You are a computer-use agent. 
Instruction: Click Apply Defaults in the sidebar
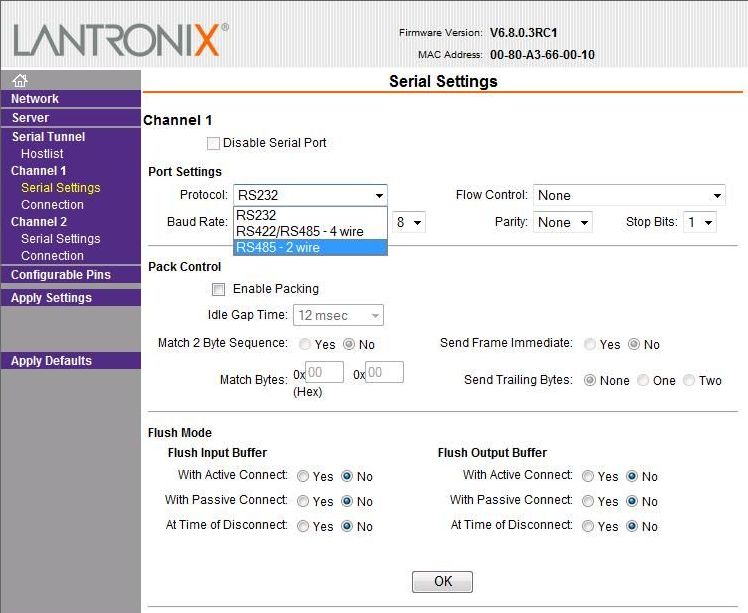click(51, 361)
